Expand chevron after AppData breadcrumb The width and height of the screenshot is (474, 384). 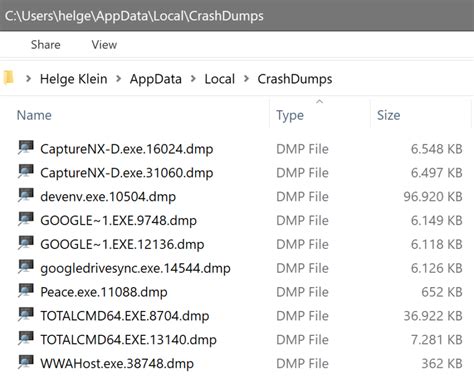pyautogui.click(x=193, y=79)
